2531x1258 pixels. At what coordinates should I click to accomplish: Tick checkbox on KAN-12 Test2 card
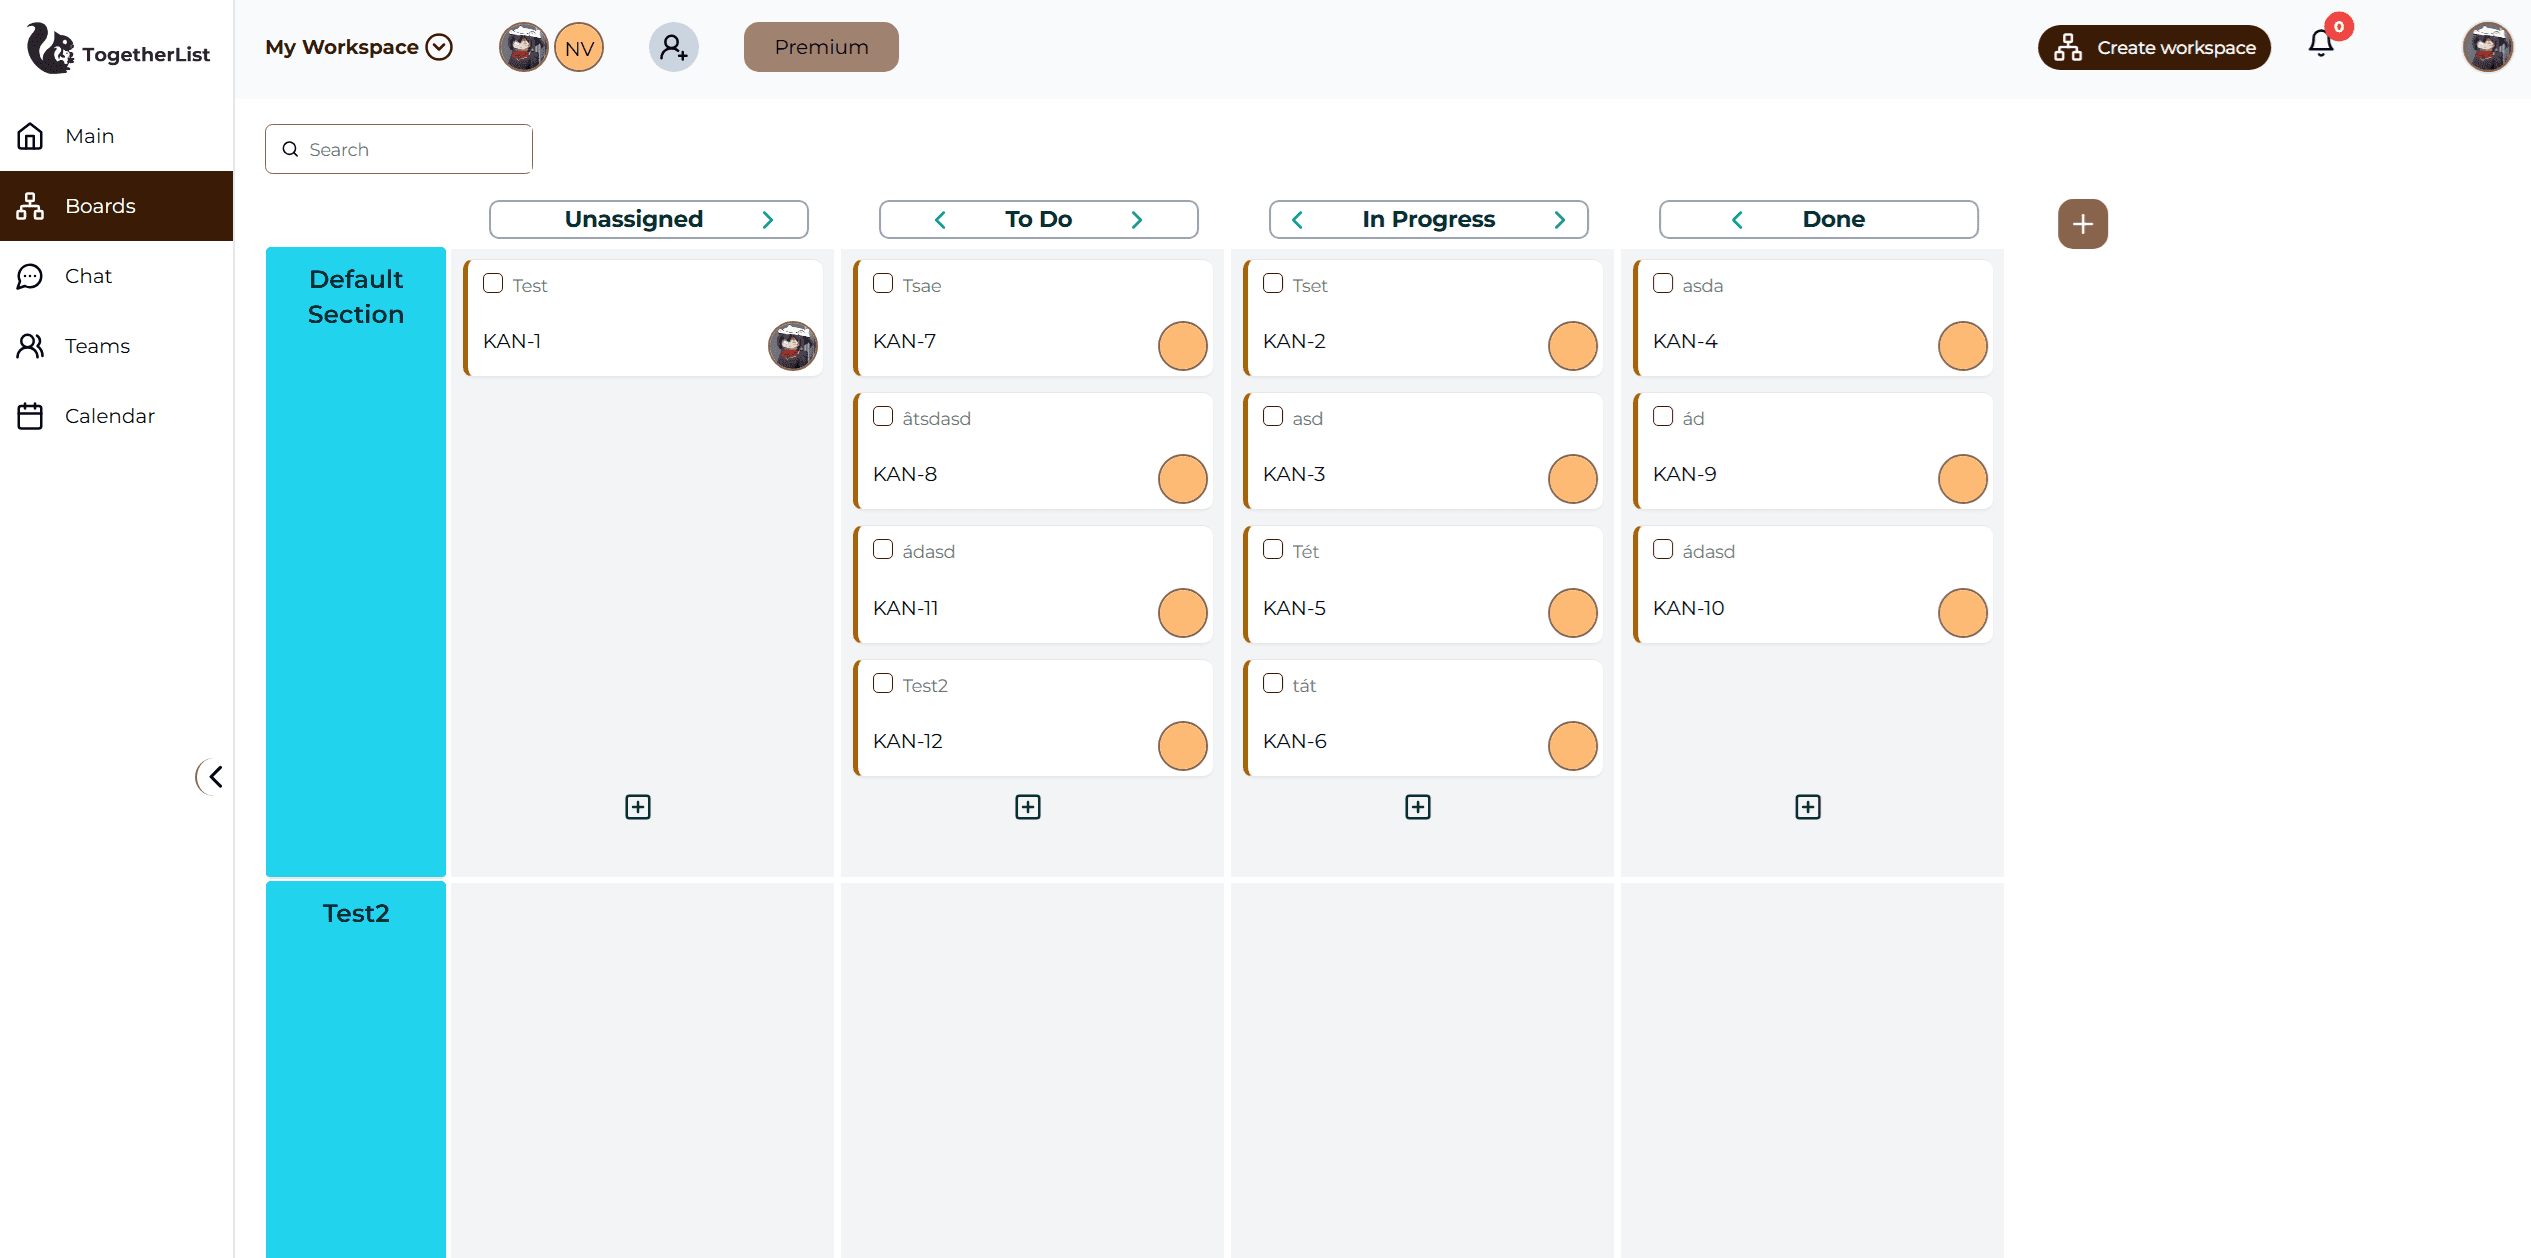tap(883, 684)
